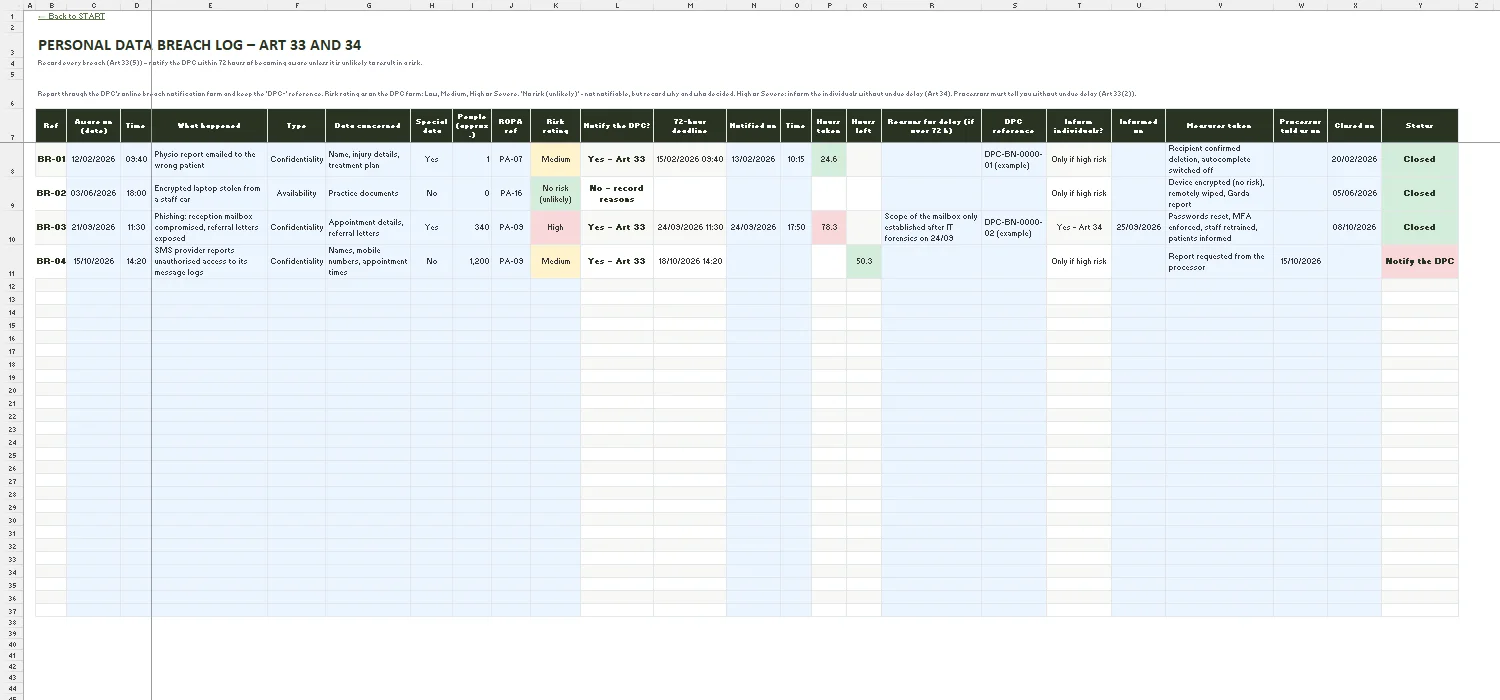Select the time cell 14:20 for BR-04
Image resolution: width=1500 pixels, height=700 pixels.
pyautogui.click(x=137, y=261)
